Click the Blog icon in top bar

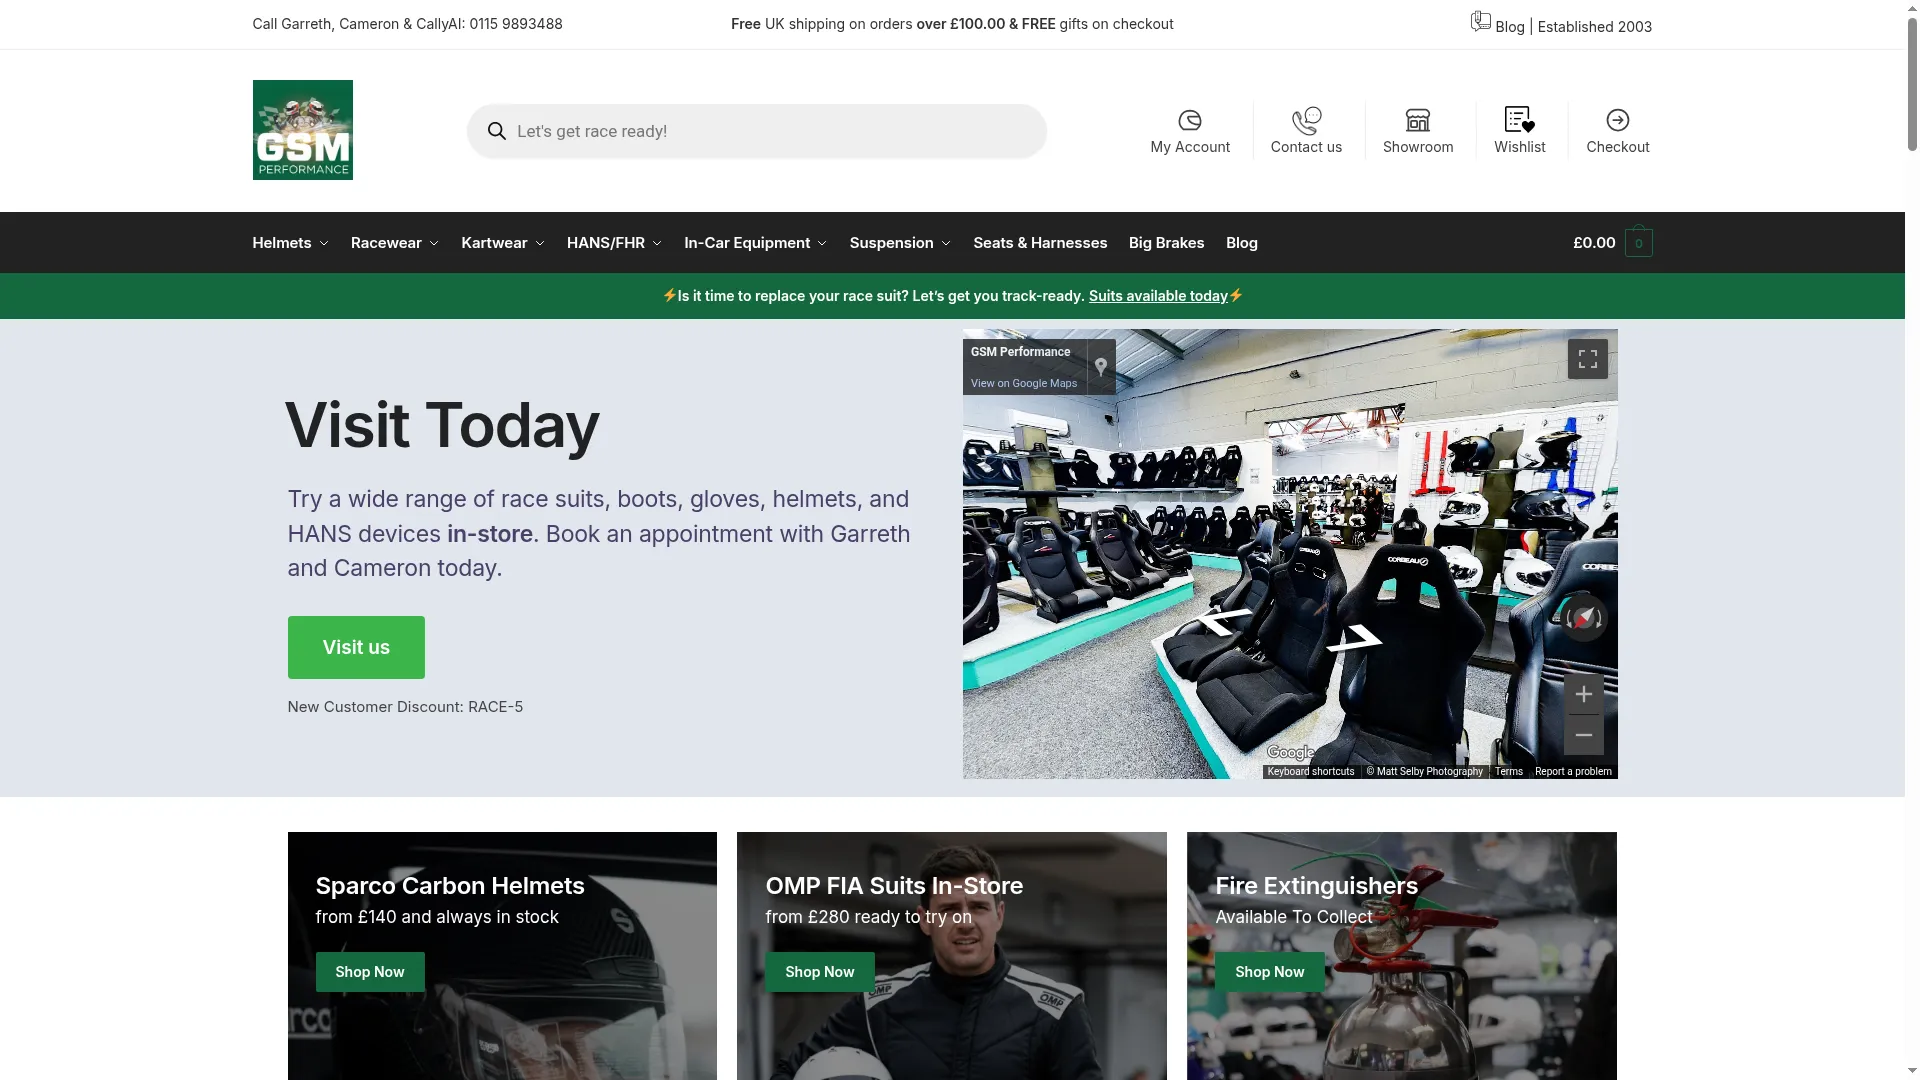pos(1480,21)
